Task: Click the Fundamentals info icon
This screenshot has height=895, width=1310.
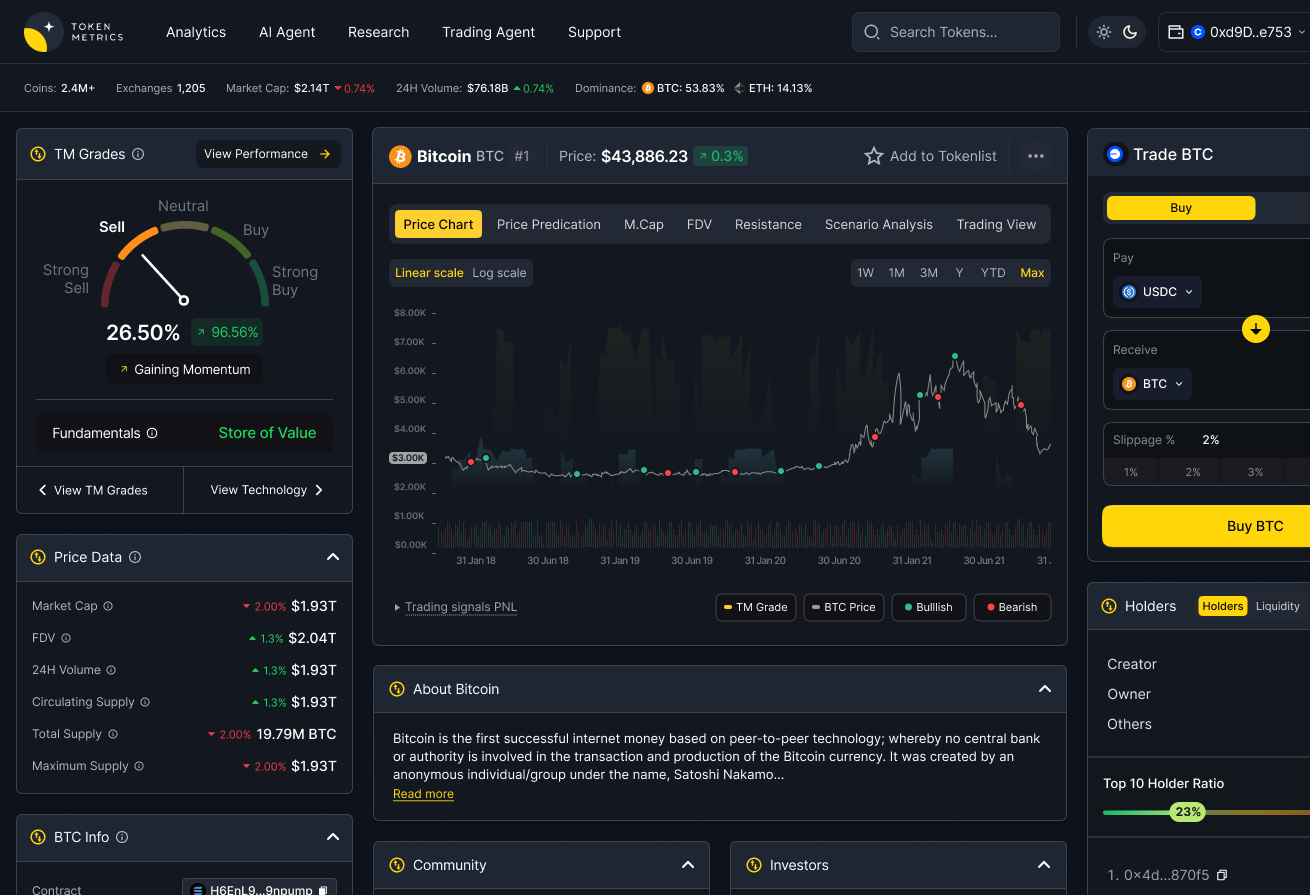Action: [x=152, y=433]
